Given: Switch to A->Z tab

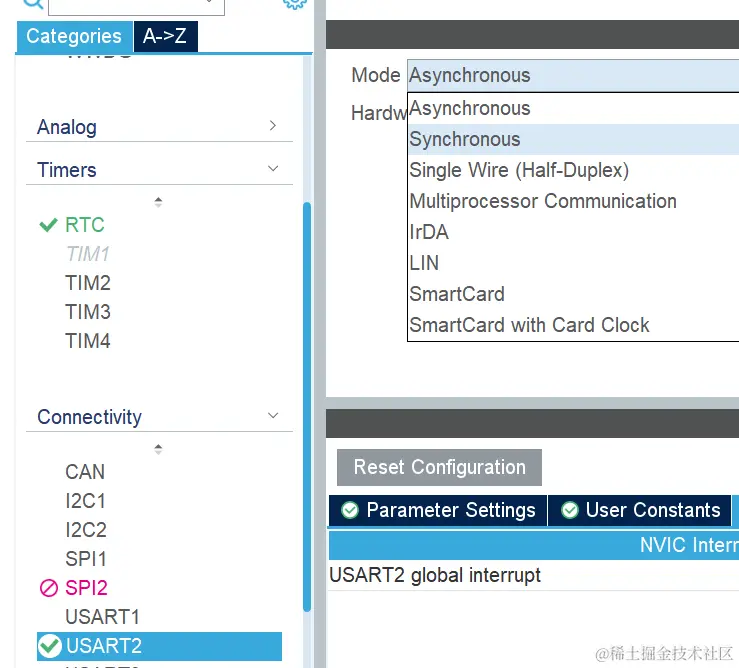Looking at the screenshot, I should [x=165, y=36].
